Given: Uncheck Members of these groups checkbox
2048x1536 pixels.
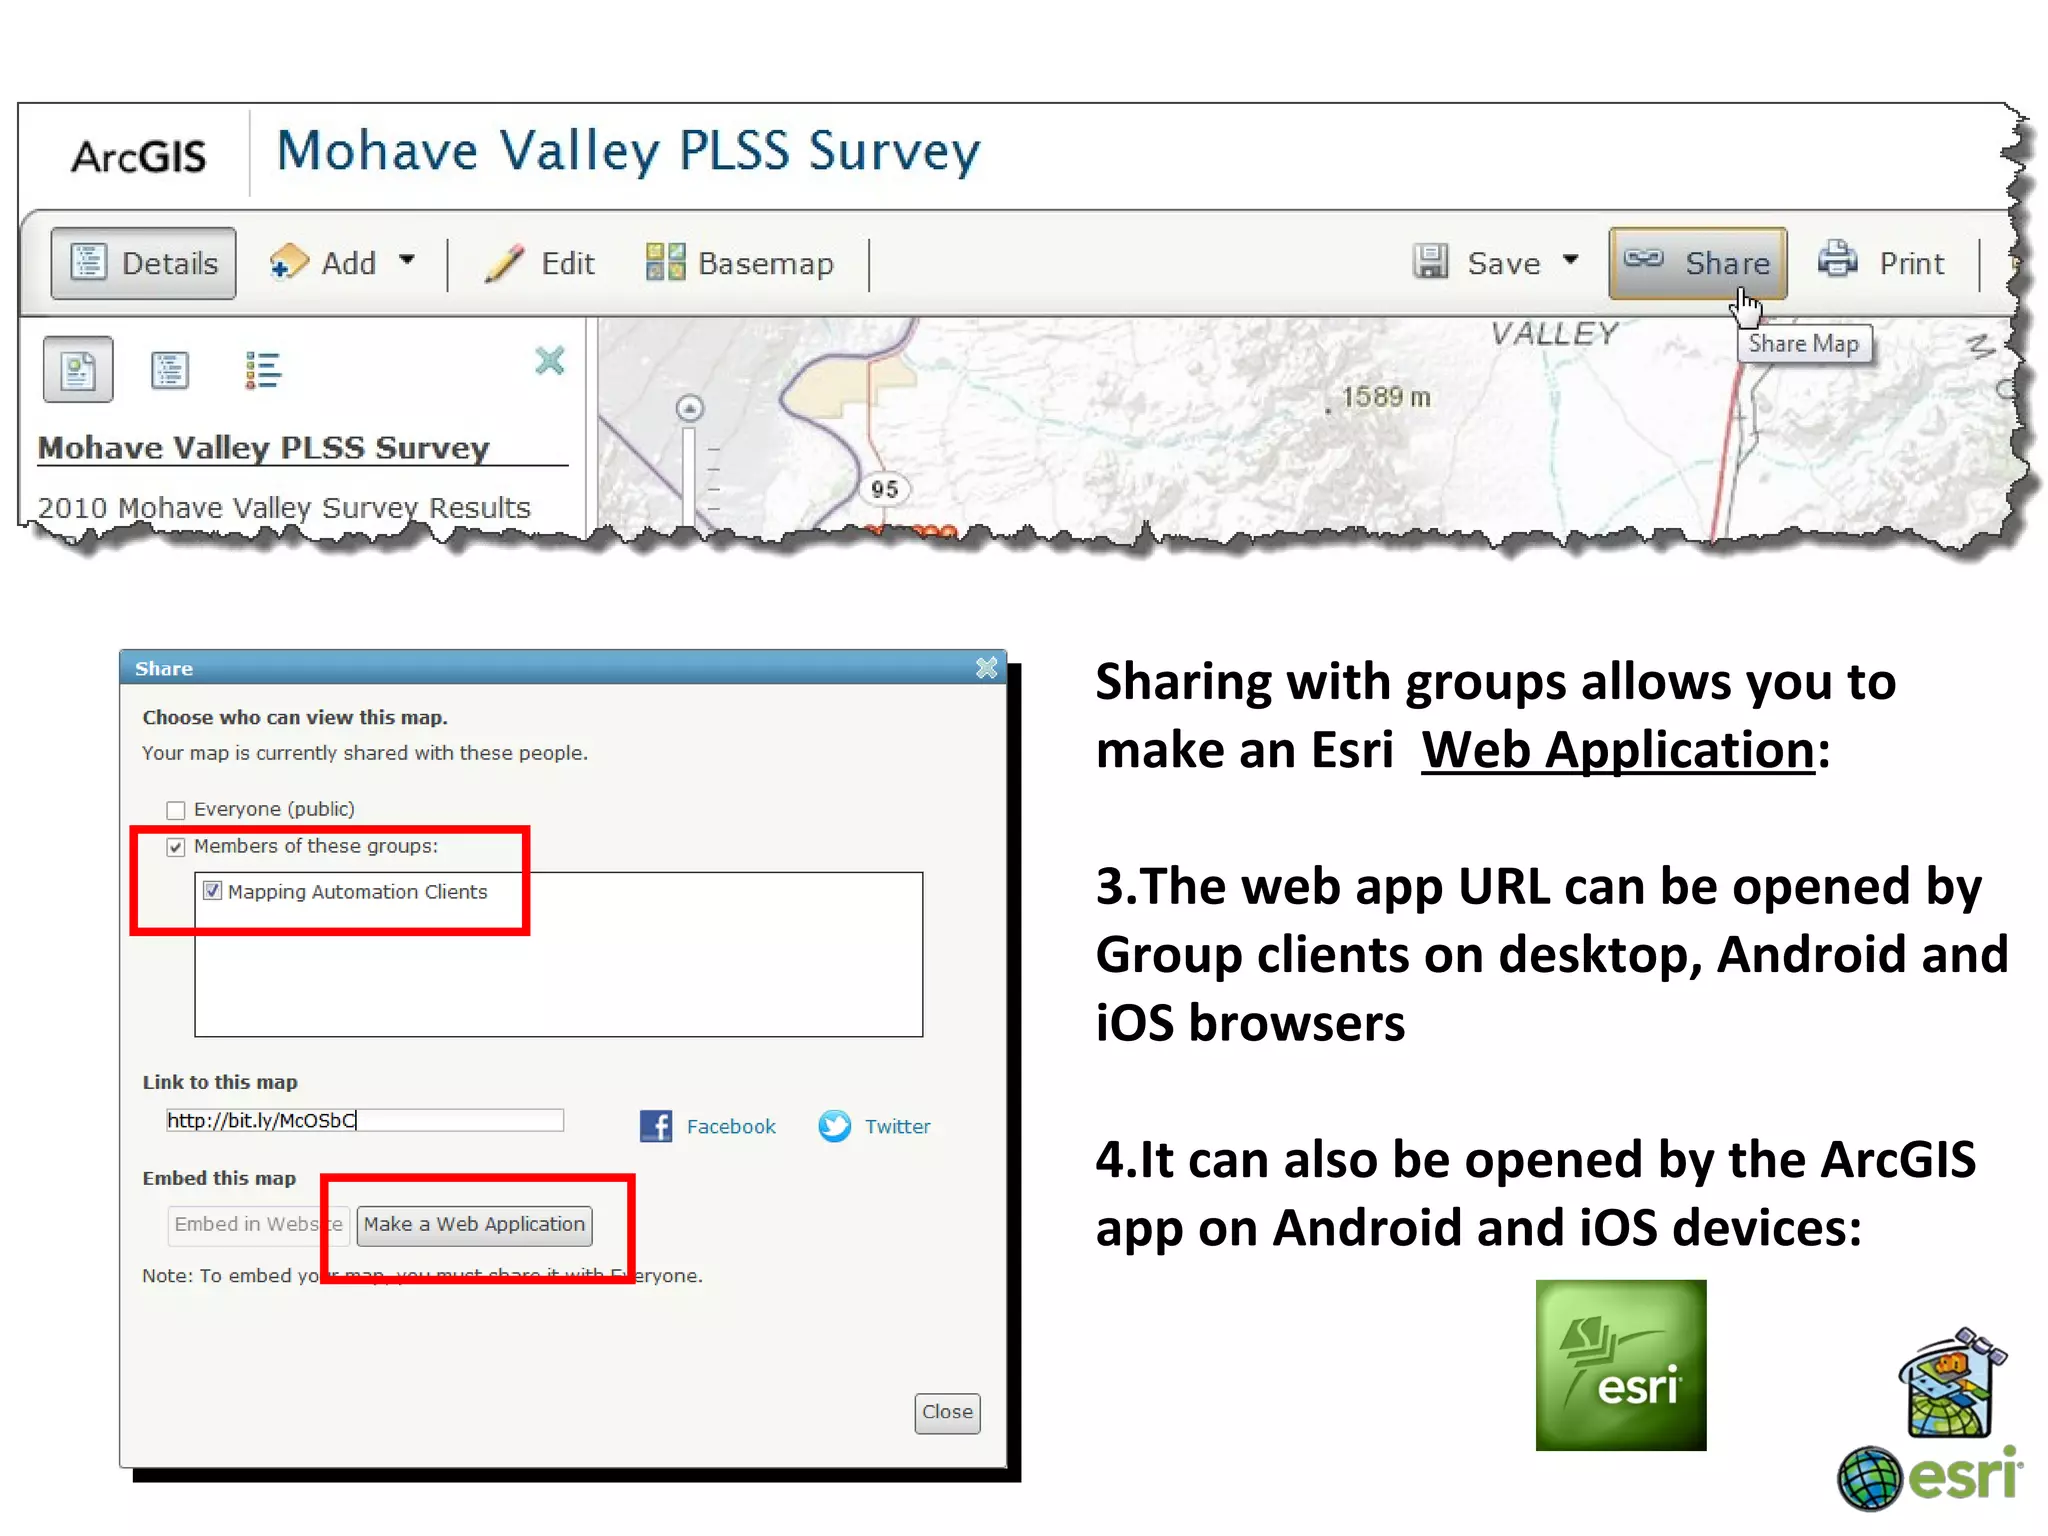Looking at the screenshot, I should click(x=176, y=847).
